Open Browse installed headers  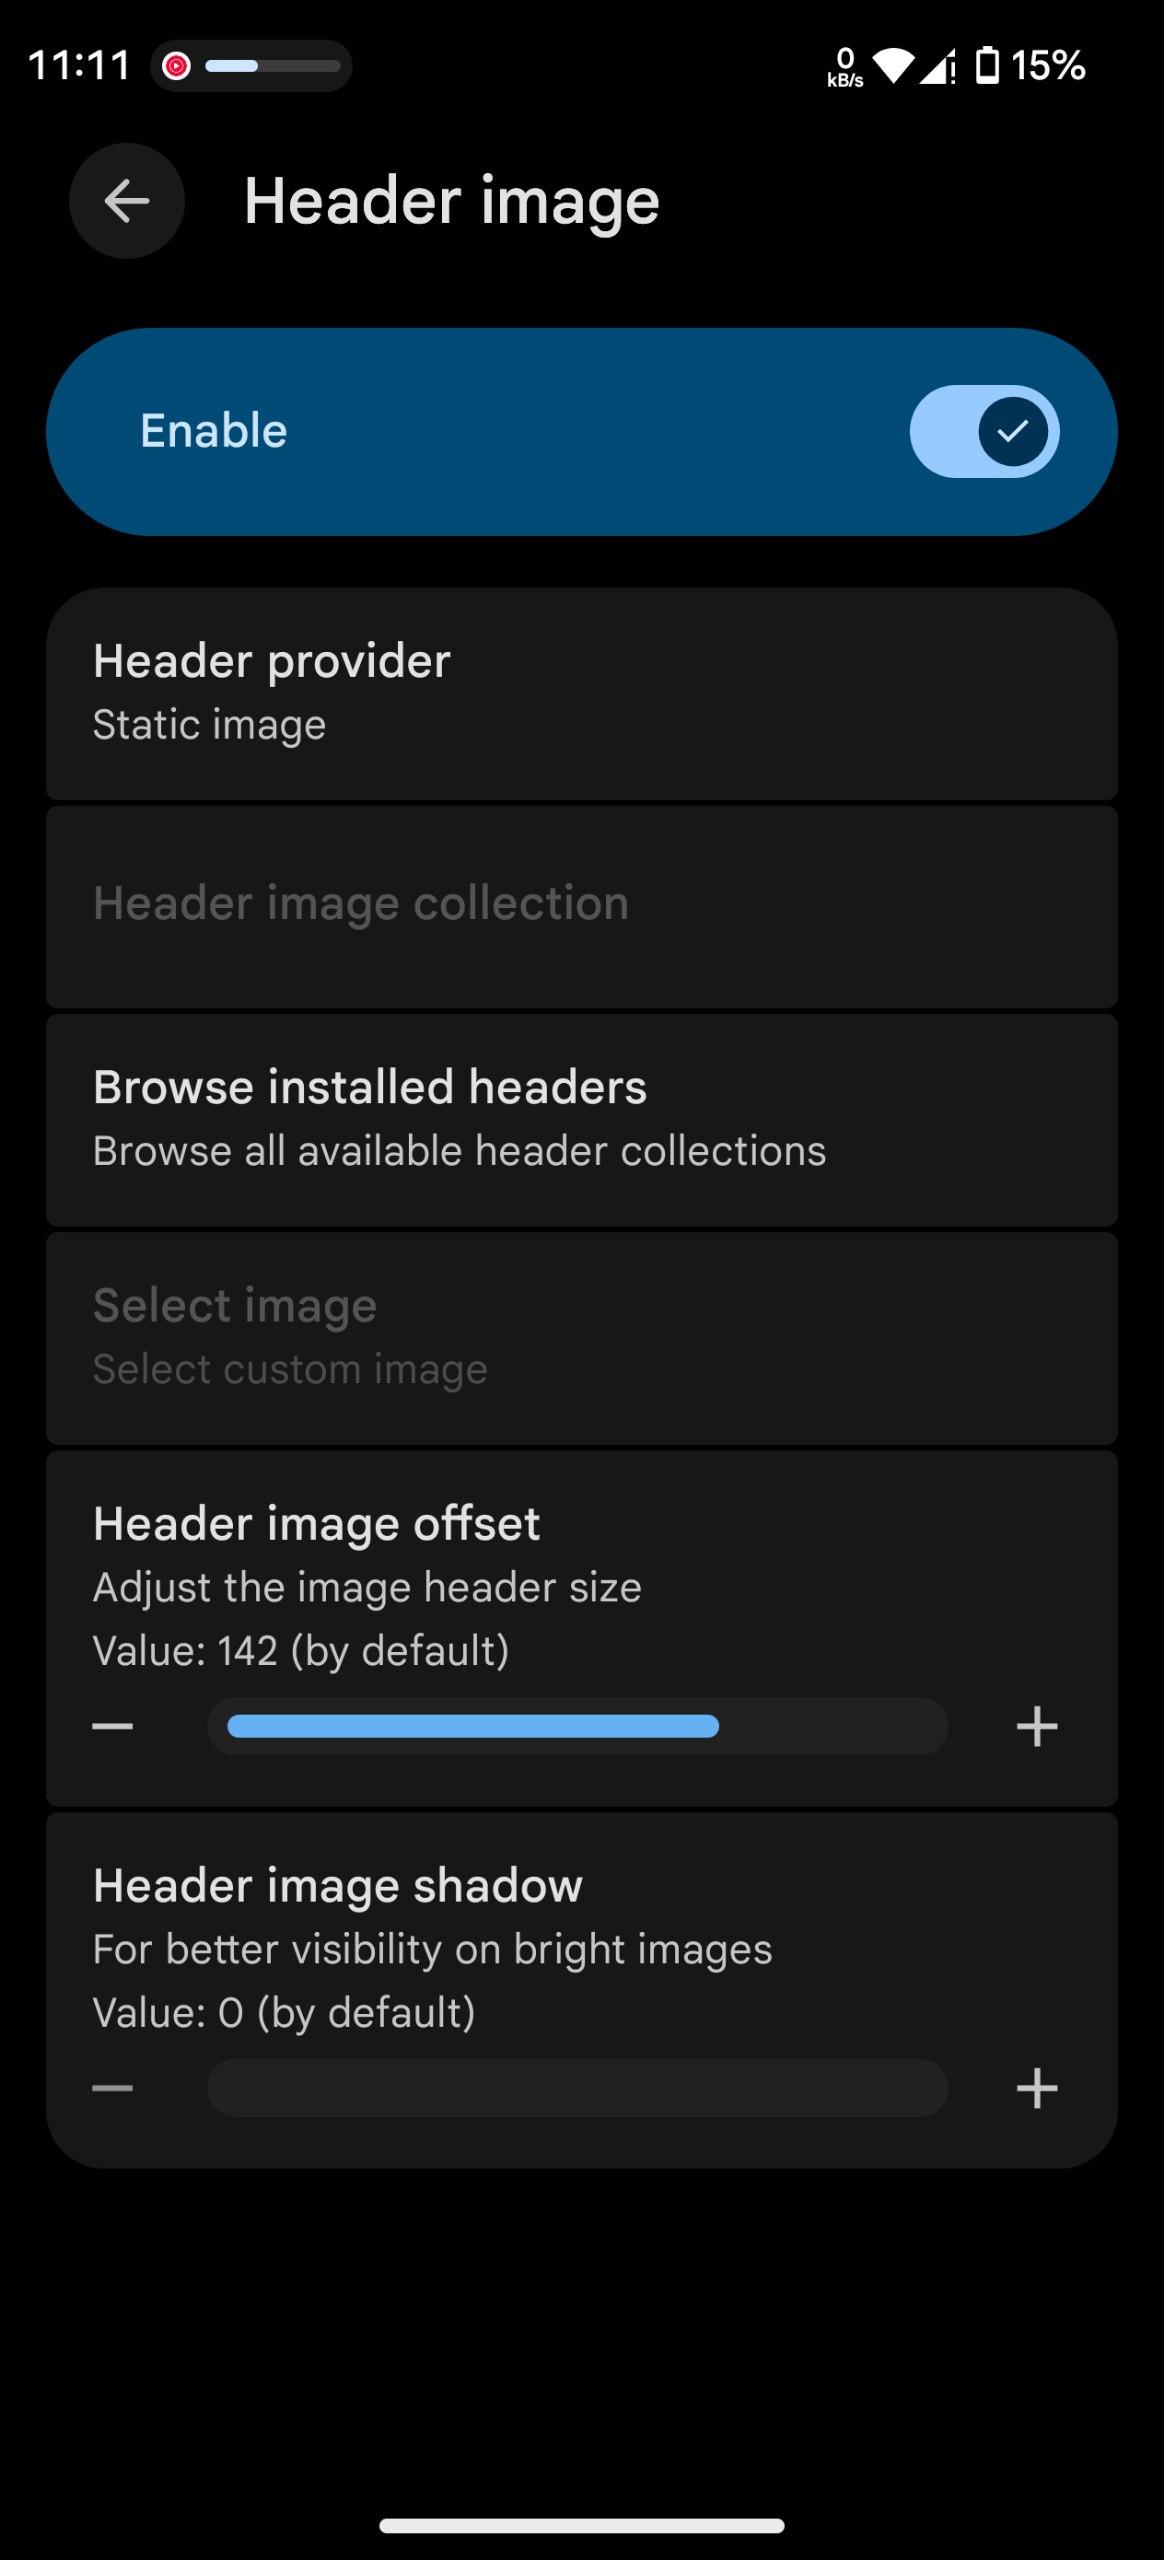point(581,1118)
